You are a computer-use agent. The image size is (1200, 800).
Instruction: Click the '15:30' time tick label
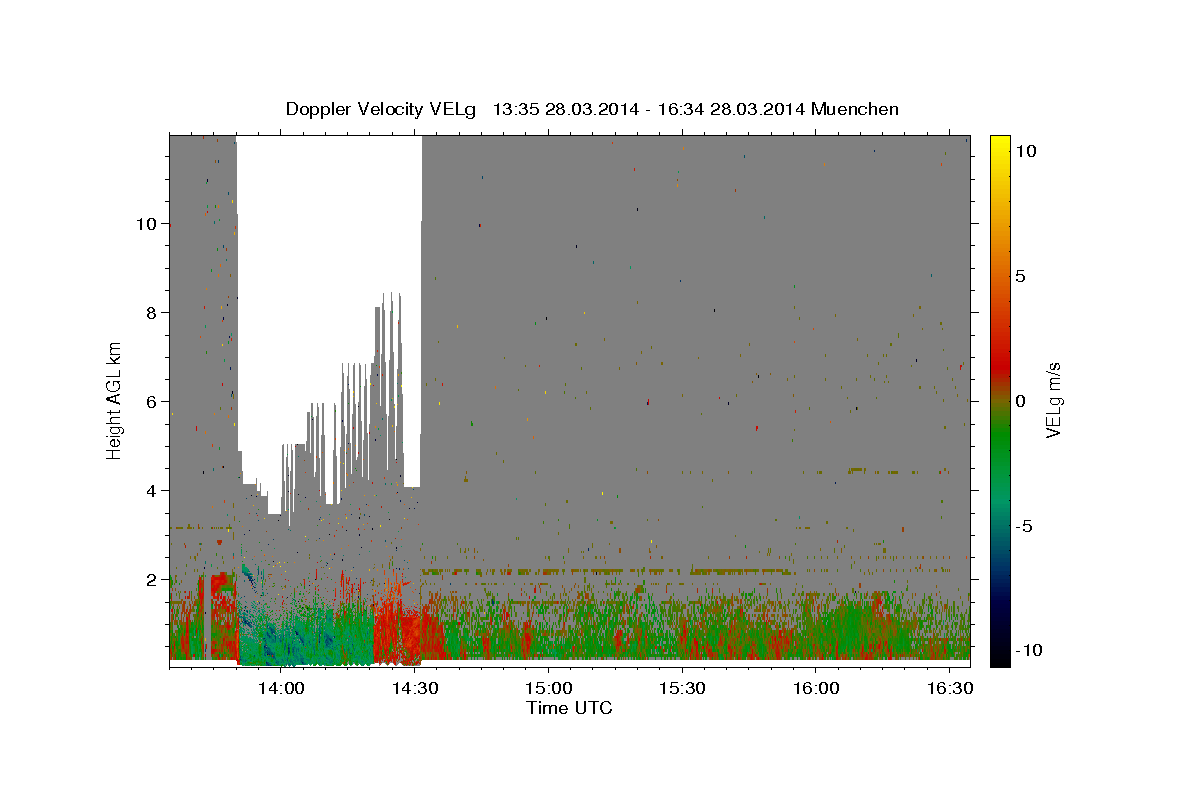click(682, 688)
